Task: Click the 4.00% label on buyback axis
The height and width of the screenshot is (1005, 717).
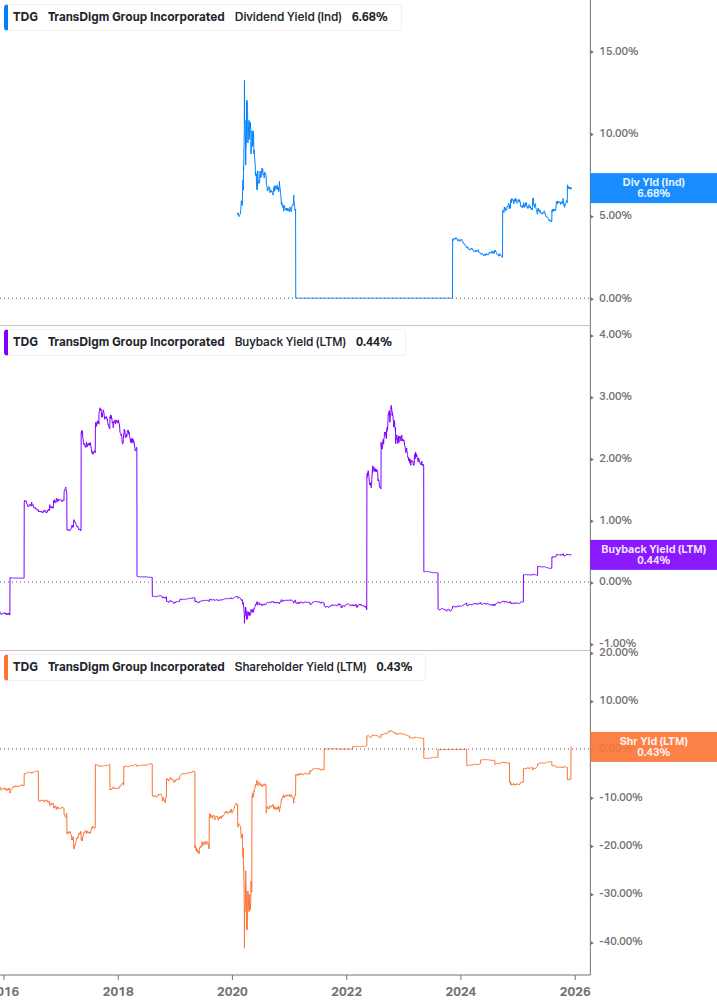Action: pos(615,335)
